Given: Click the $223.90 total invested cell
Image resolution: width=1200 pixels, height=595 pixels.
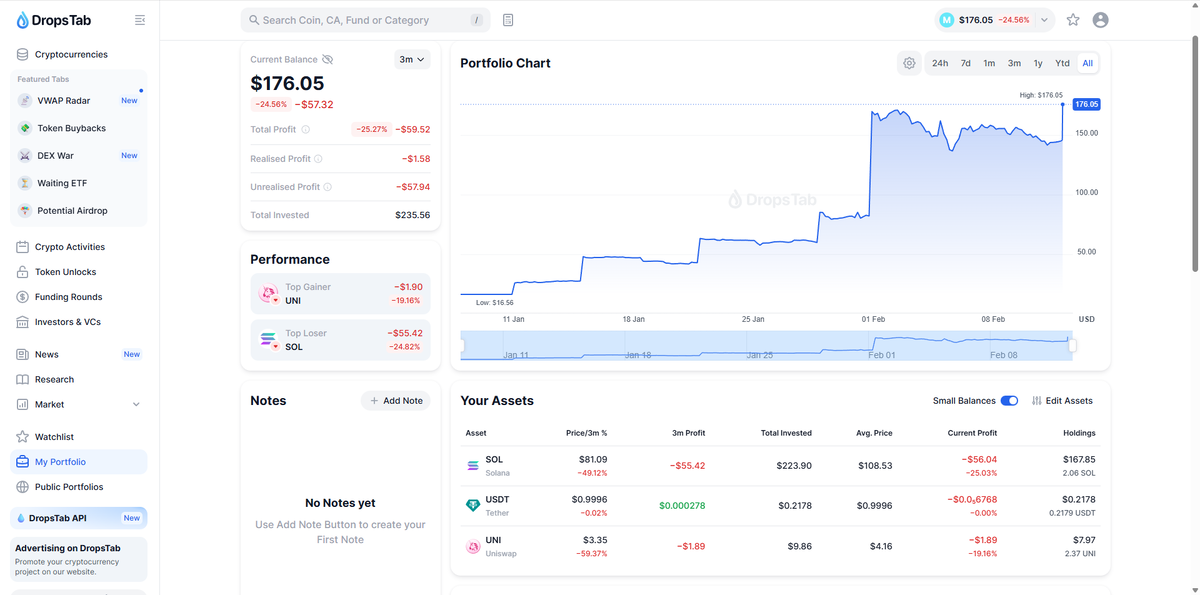Looking at the screenshot, I should (794, 466).
